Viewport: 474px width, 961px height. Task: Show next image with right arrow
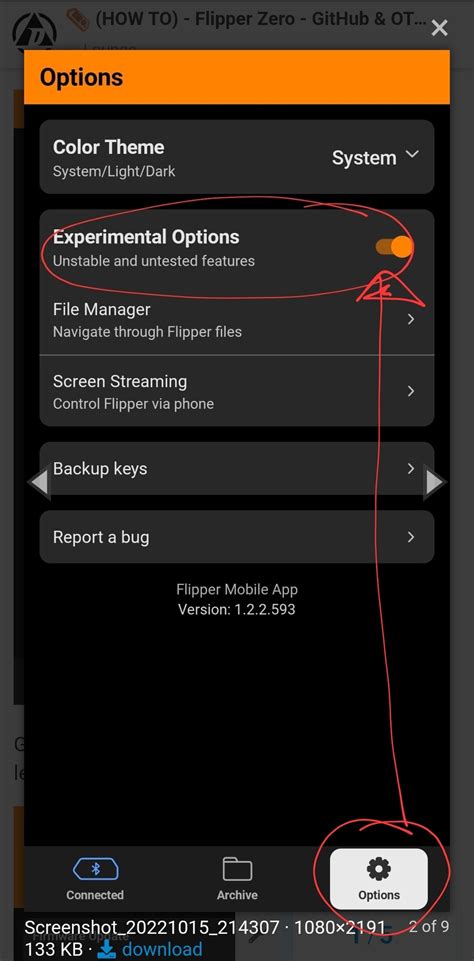434,482
